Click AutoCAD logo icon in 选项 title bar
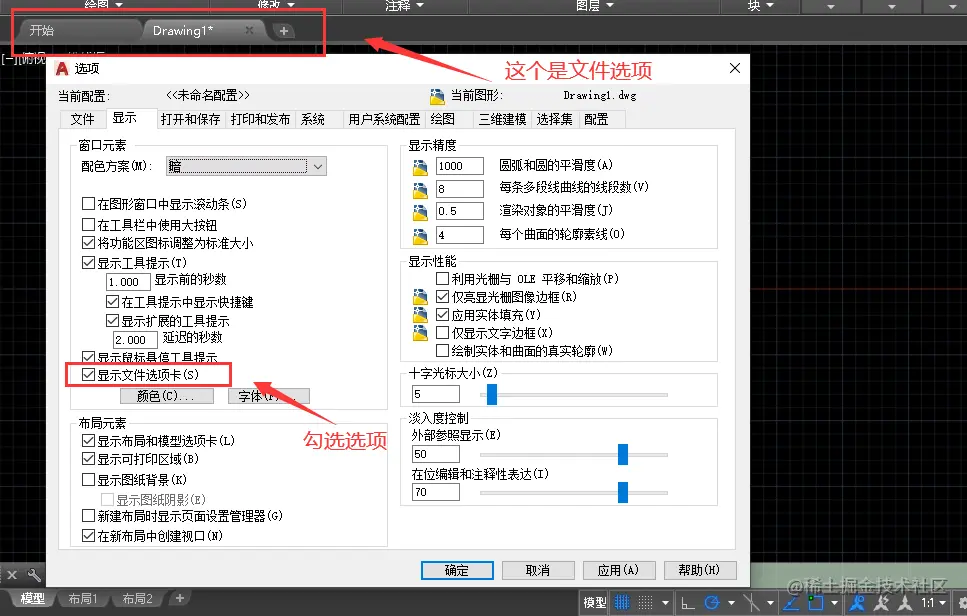 pyautogui.click(x=62, y=68)
